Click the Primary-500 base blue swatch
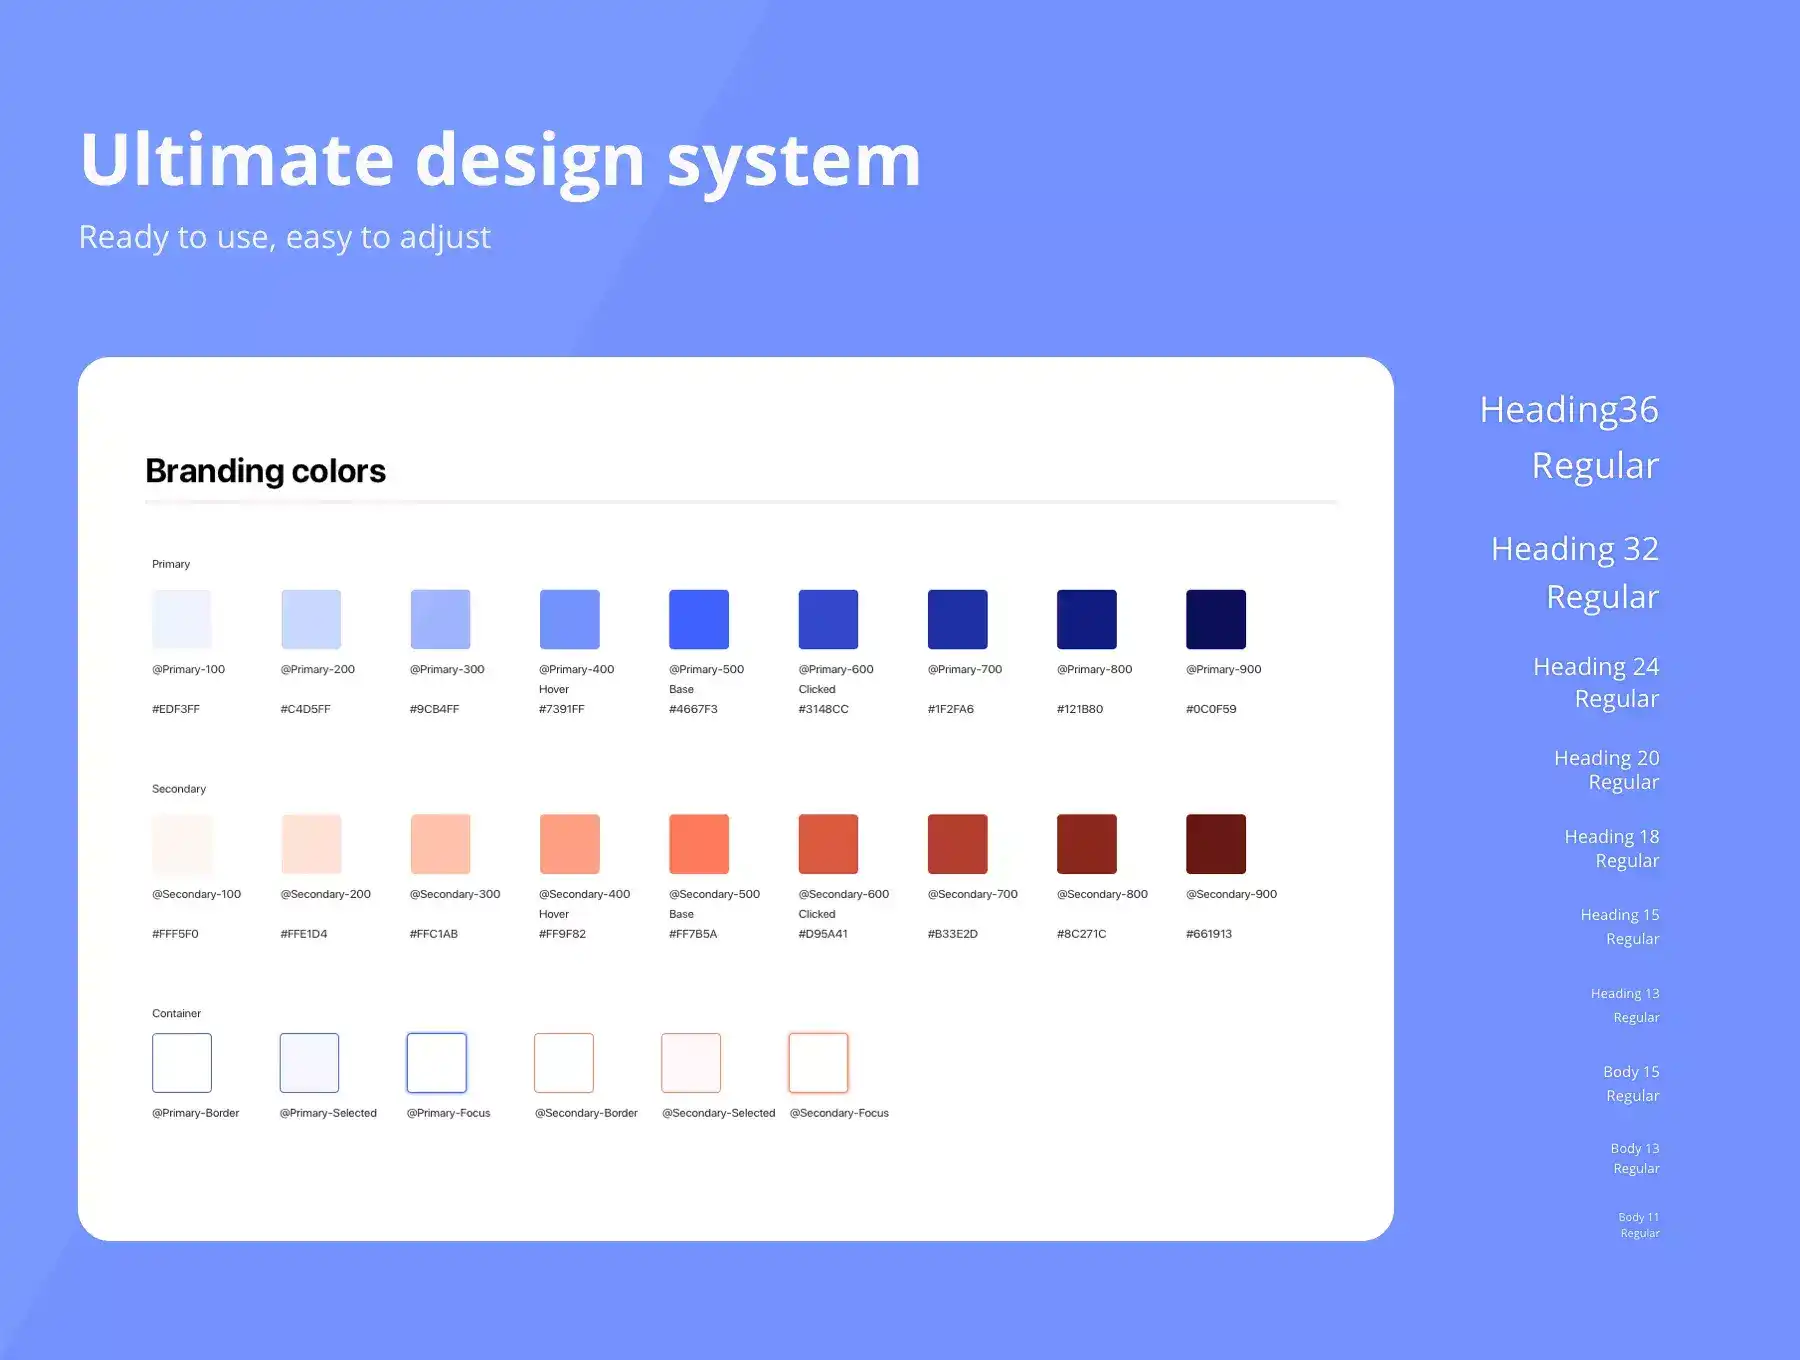 tap(698, 619)
